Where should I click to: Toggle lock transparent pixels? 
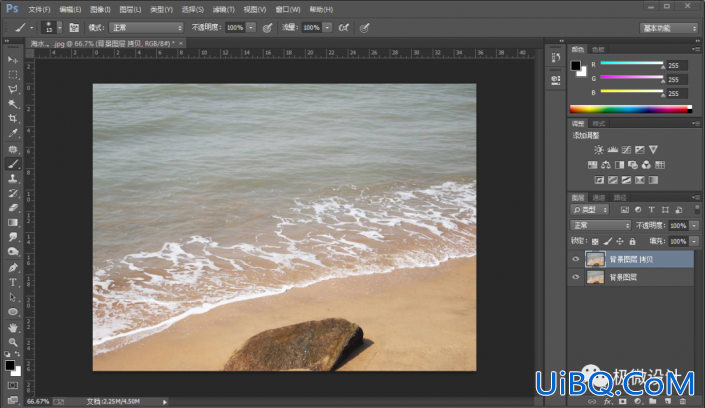(x=595, y=242)
